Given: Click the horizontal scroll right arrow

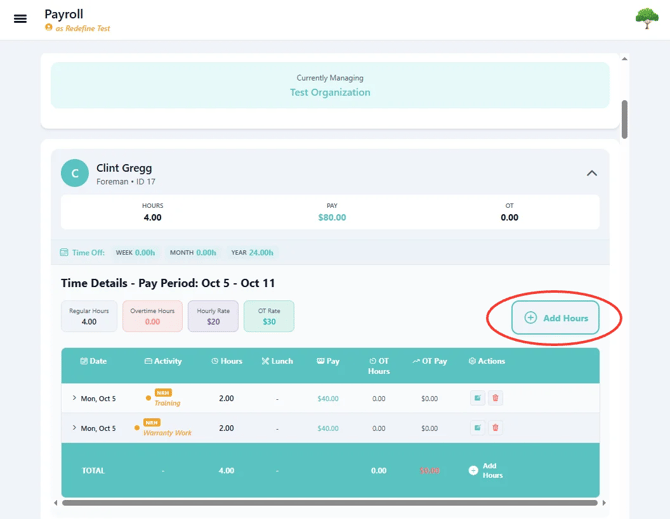Looking at the screenshot, I should pos(604,503).
